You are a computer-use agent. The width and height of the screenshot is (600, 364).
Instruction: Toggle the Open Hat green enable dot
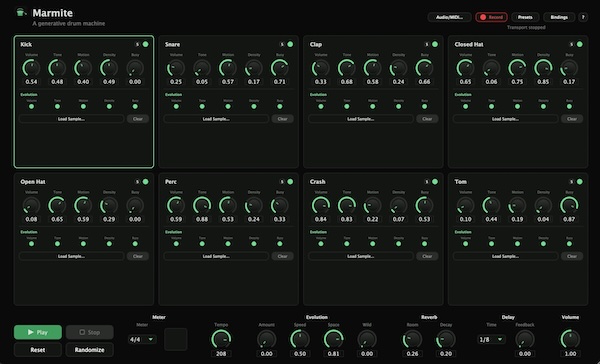[x=146, y=182]
